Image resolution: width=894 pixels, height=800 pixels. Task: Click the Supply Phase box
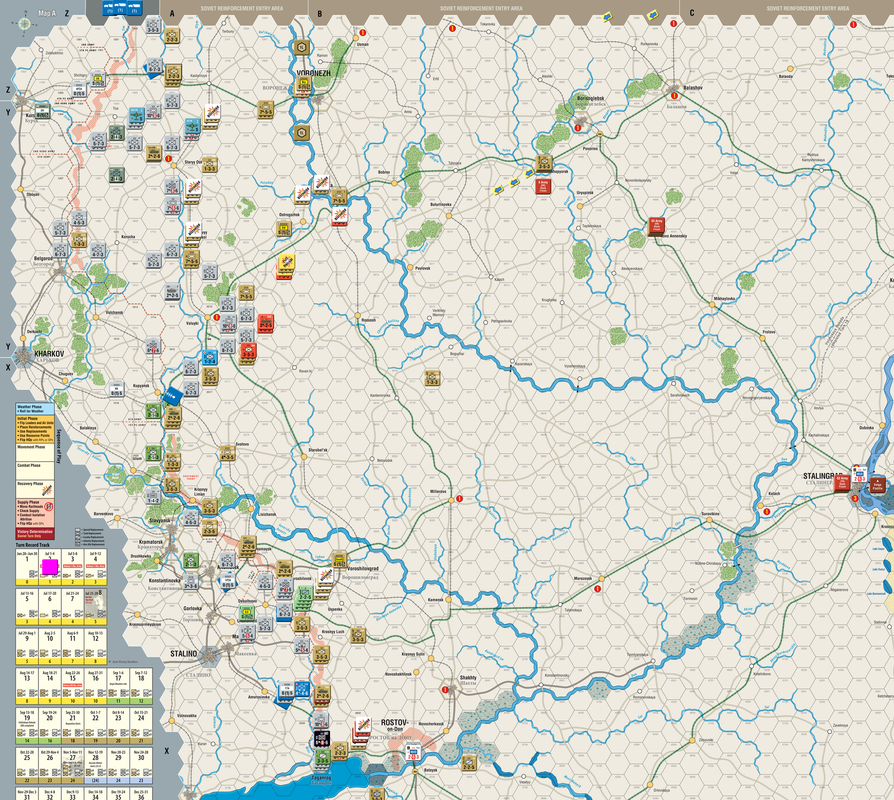[x=35, y=514]
